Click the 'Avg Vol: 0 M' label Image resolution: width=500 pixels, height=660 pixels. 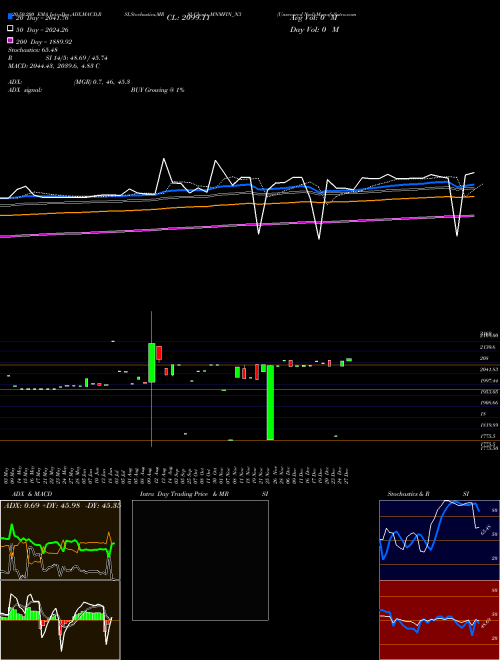click(x=314, y=18)
